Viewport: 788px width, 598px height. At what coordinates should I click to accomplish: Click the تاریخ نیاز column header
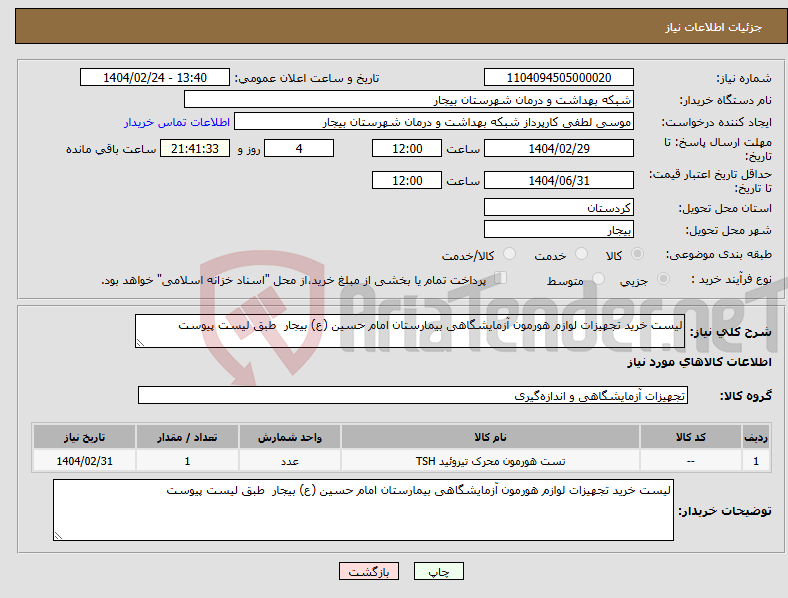coord(84,437)
